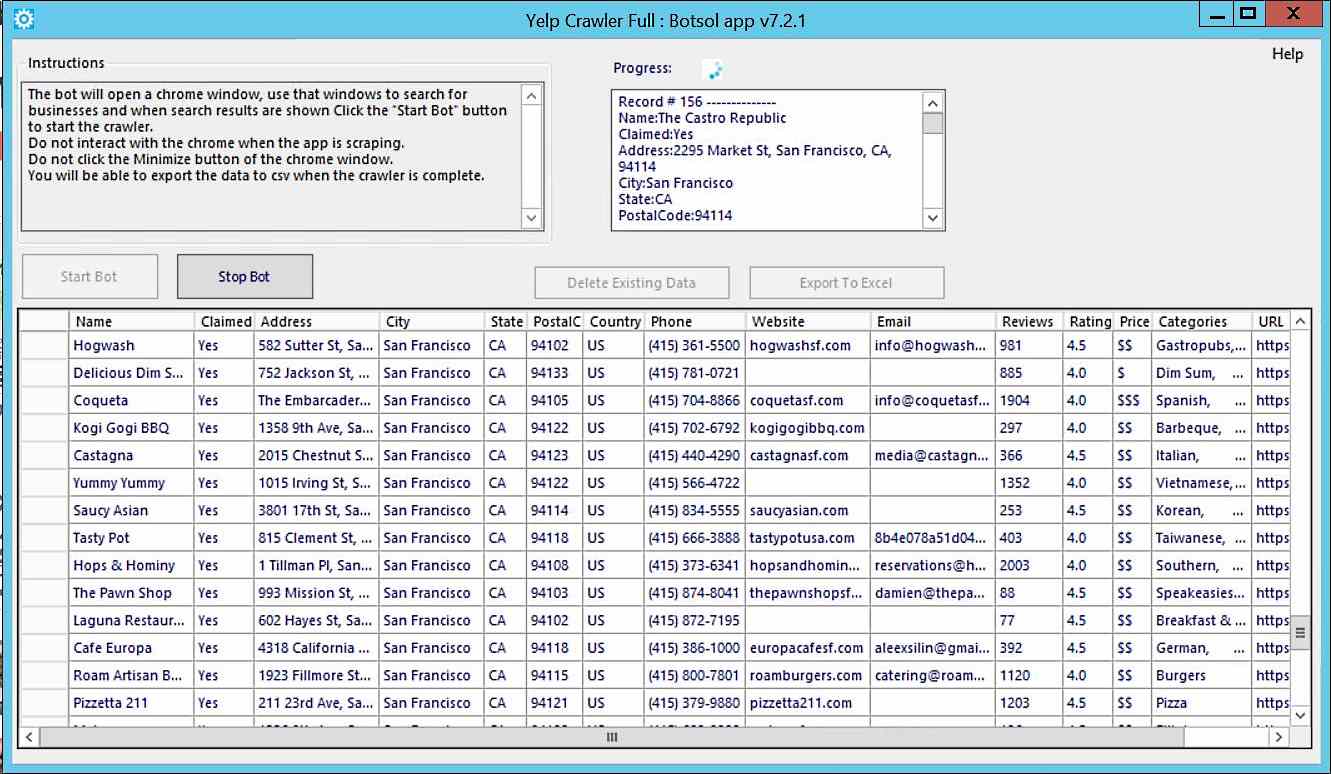
Task: Sort by the Name column header
Action: point(132,322)
